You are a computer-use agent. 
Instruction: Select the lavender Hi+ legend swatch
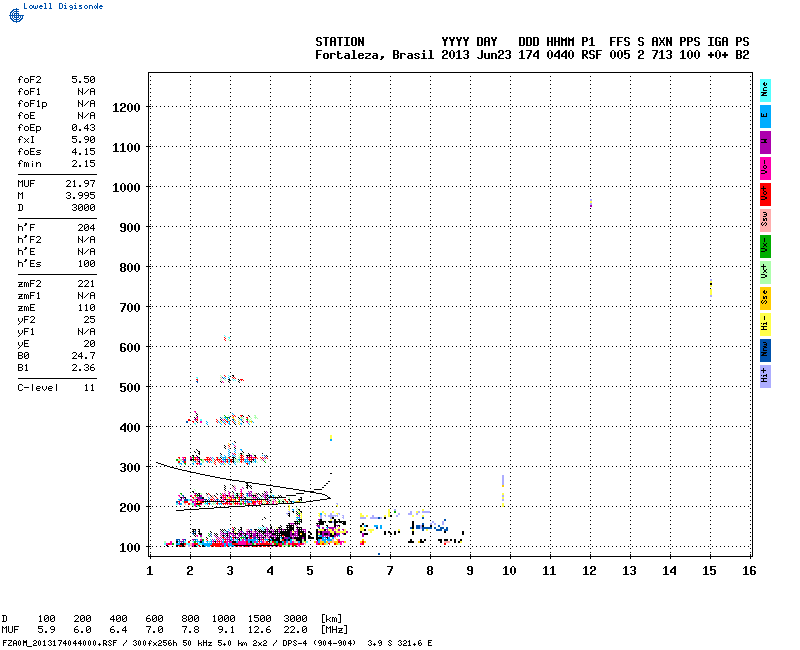[765, 377]
